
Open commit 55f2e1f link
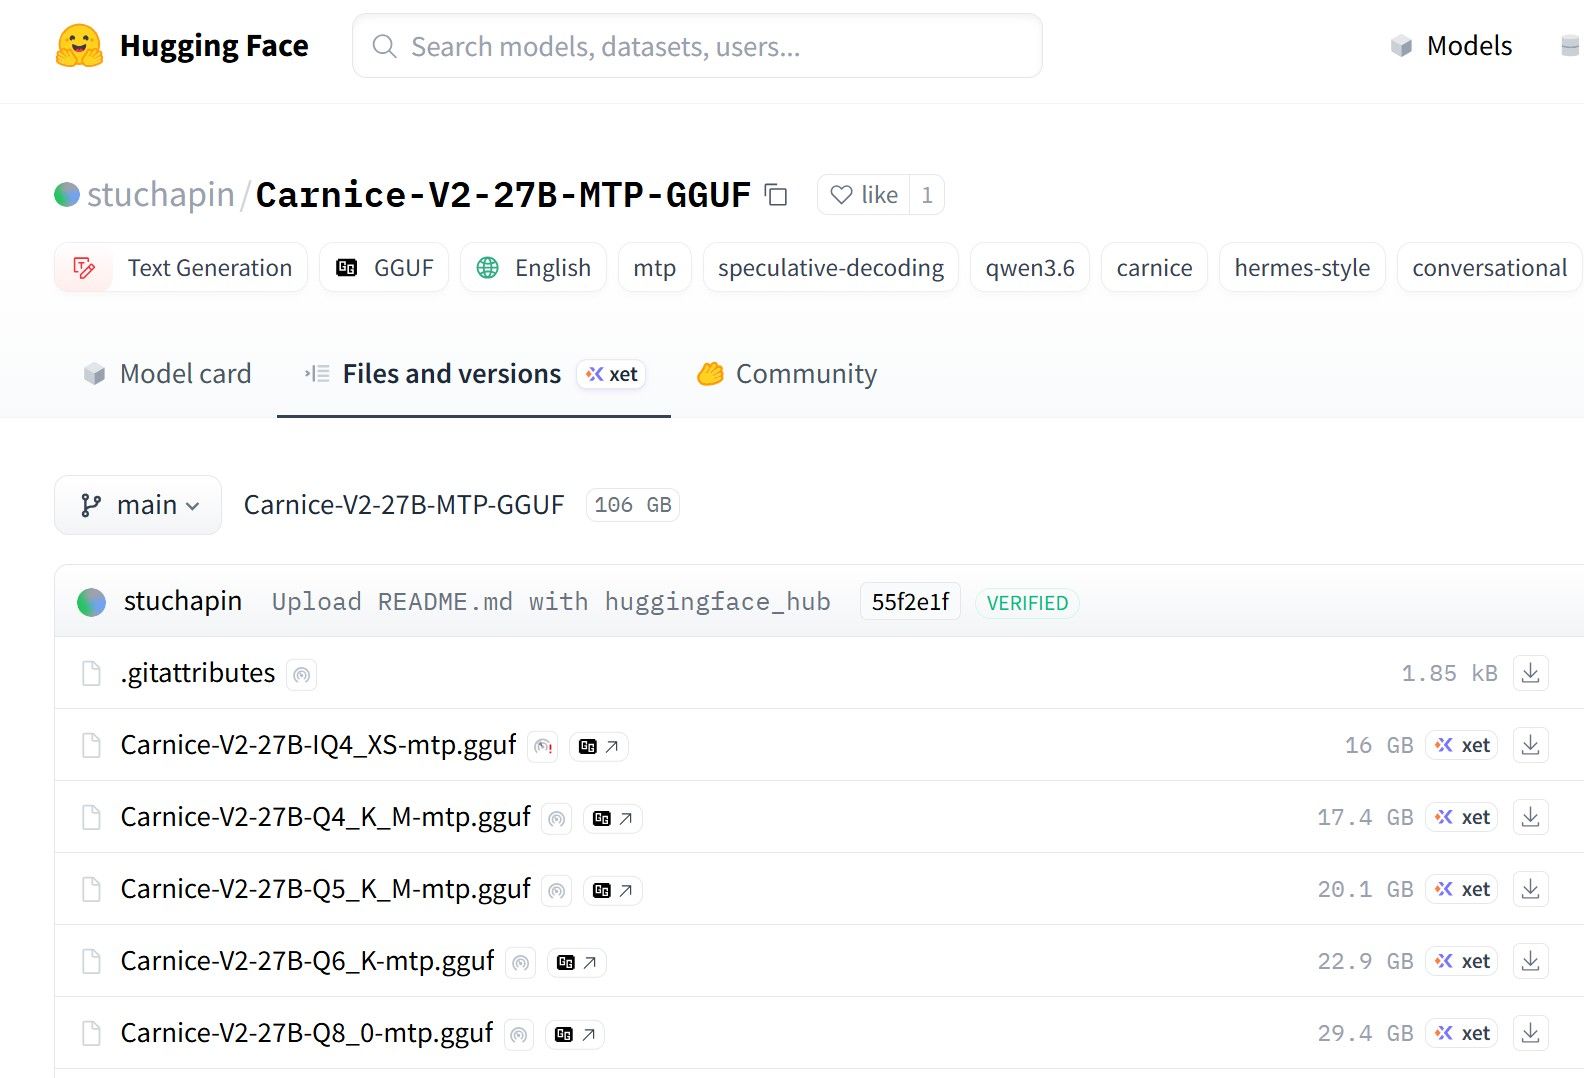coord(910,601)
